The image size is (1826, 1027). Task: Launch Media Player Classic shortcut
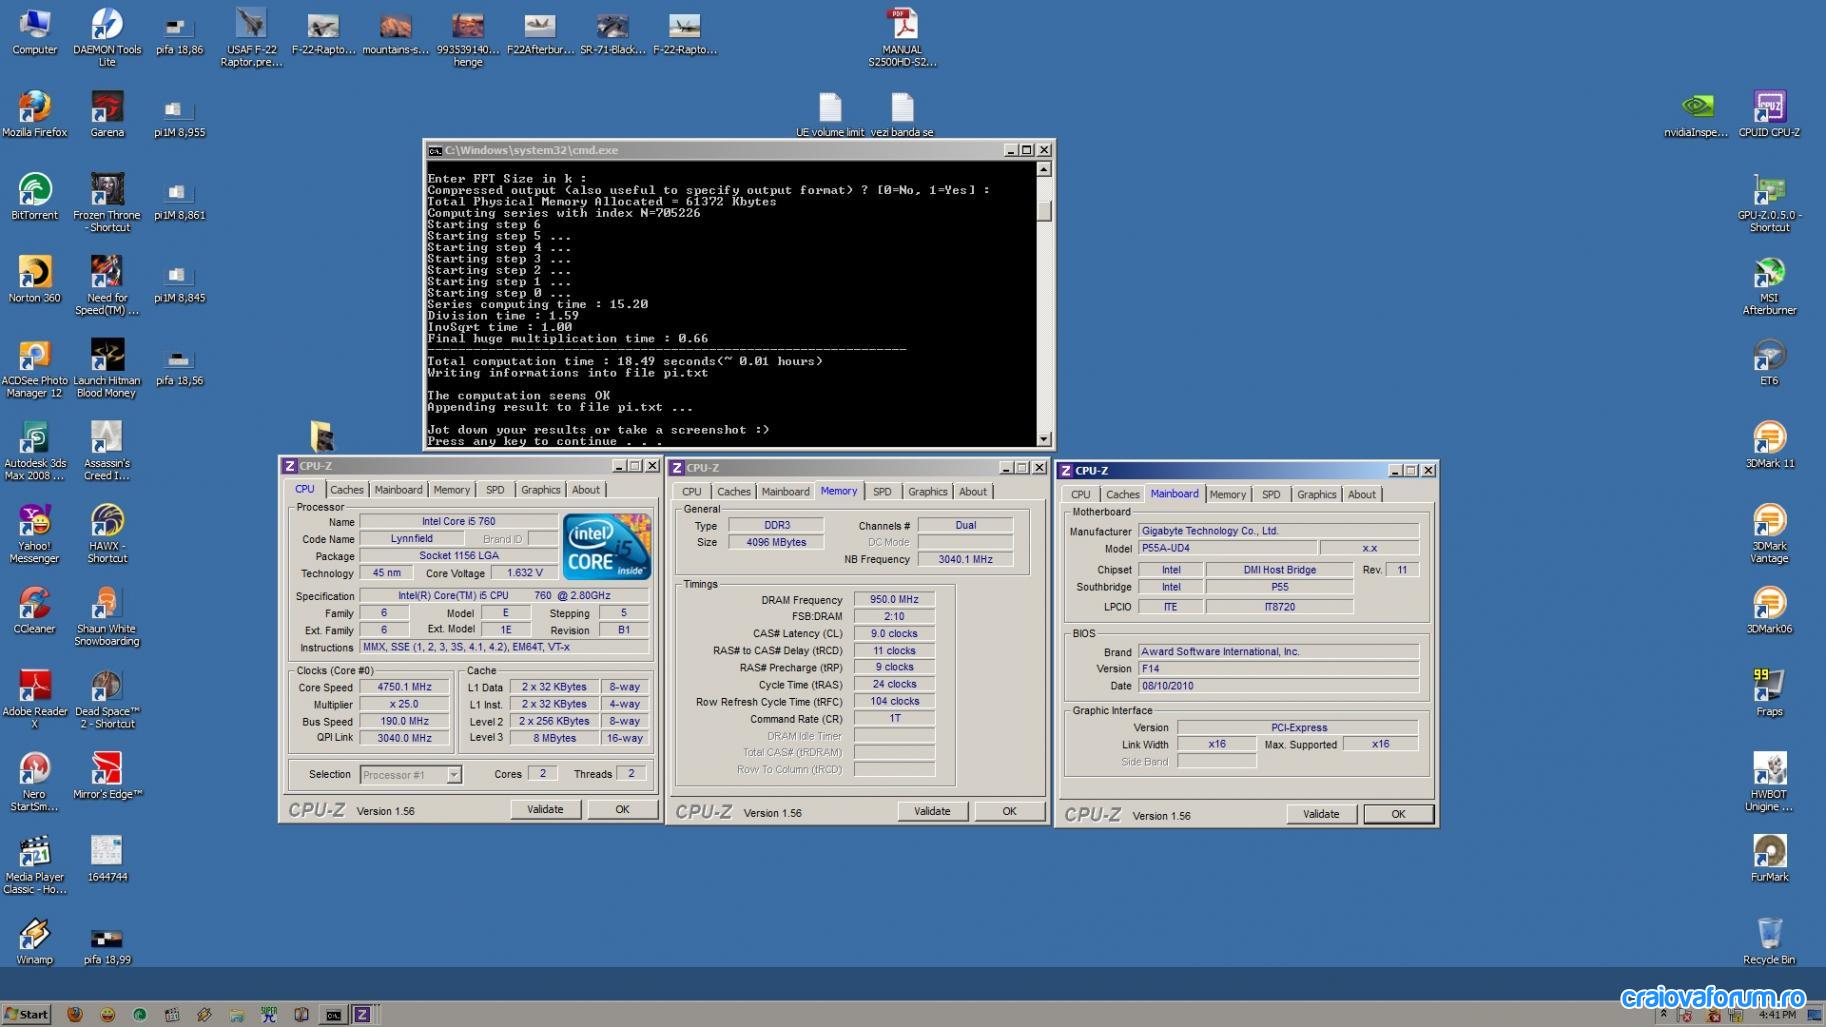(35, 865)
